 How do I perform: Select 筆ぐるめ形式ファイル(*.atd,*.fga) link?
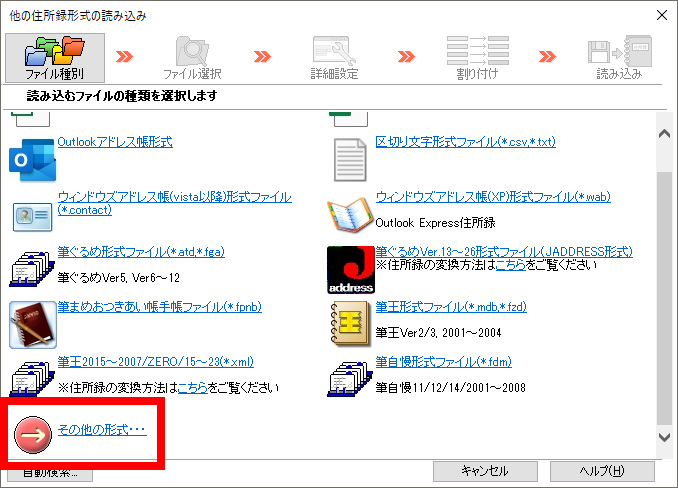(141, 252)
